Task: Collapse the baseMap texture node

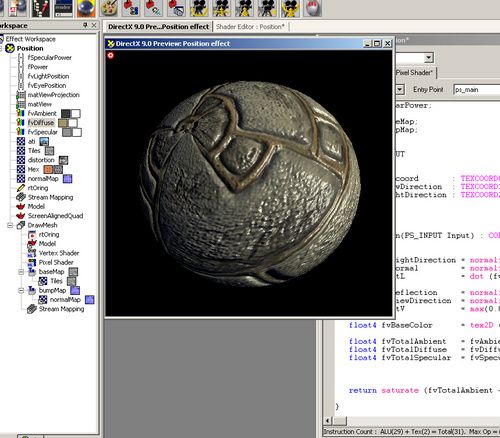Action: pyautogui.click(x=21, y=272)
